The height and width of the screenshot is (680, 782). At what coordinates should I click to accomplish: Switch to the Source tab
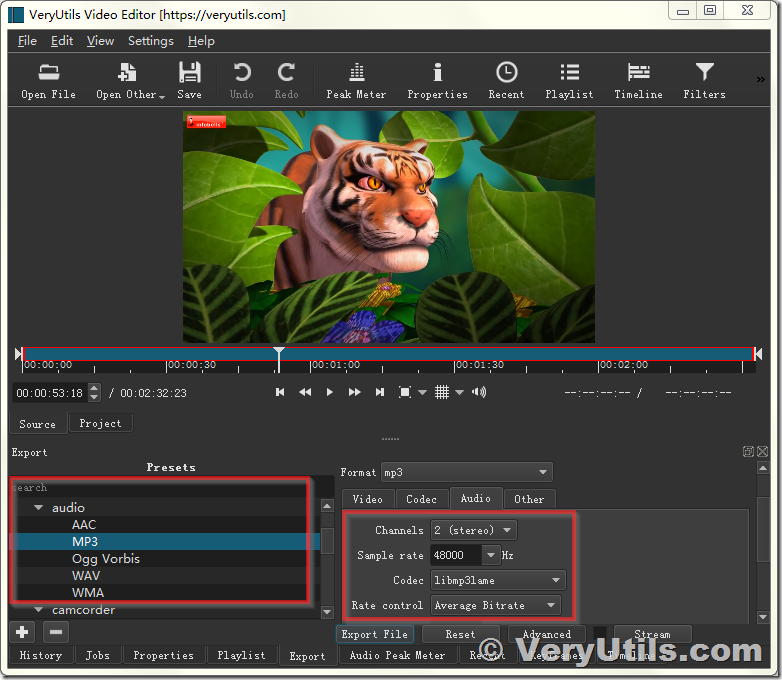(x=37, y=424)
